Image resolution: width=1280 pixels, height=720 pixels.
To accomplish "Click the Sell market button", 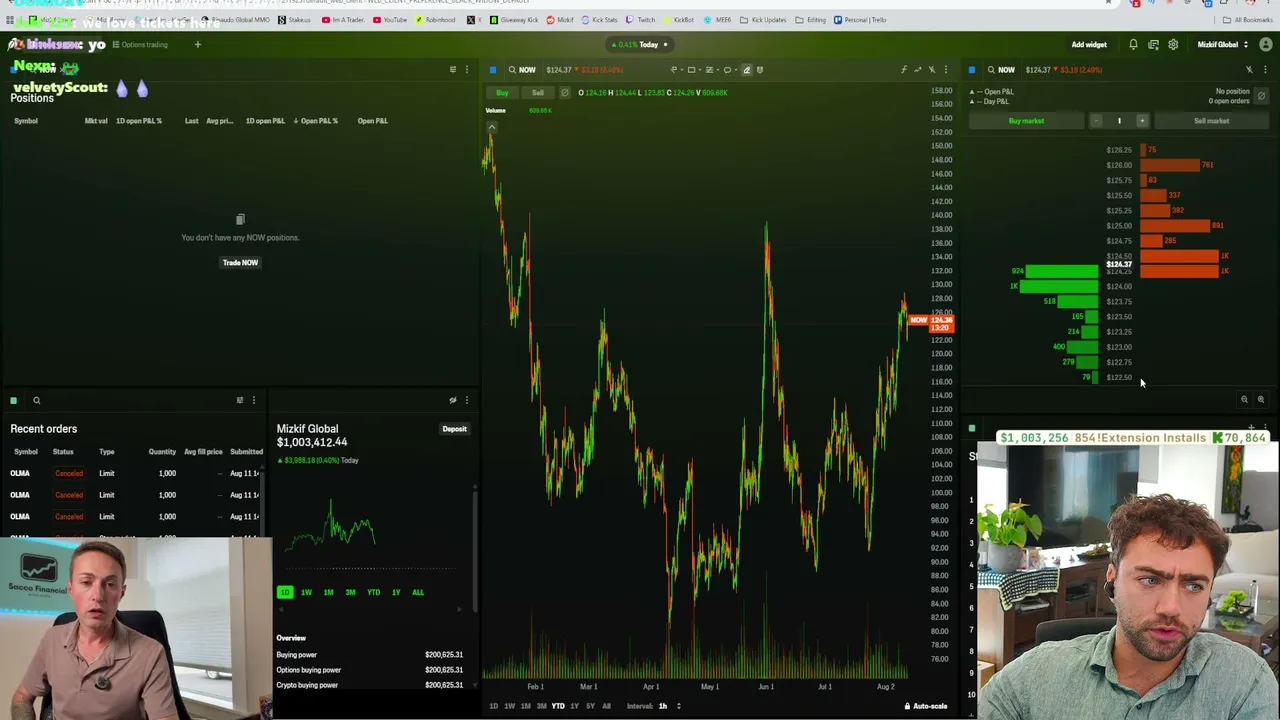I will [x=1211, y=121].
